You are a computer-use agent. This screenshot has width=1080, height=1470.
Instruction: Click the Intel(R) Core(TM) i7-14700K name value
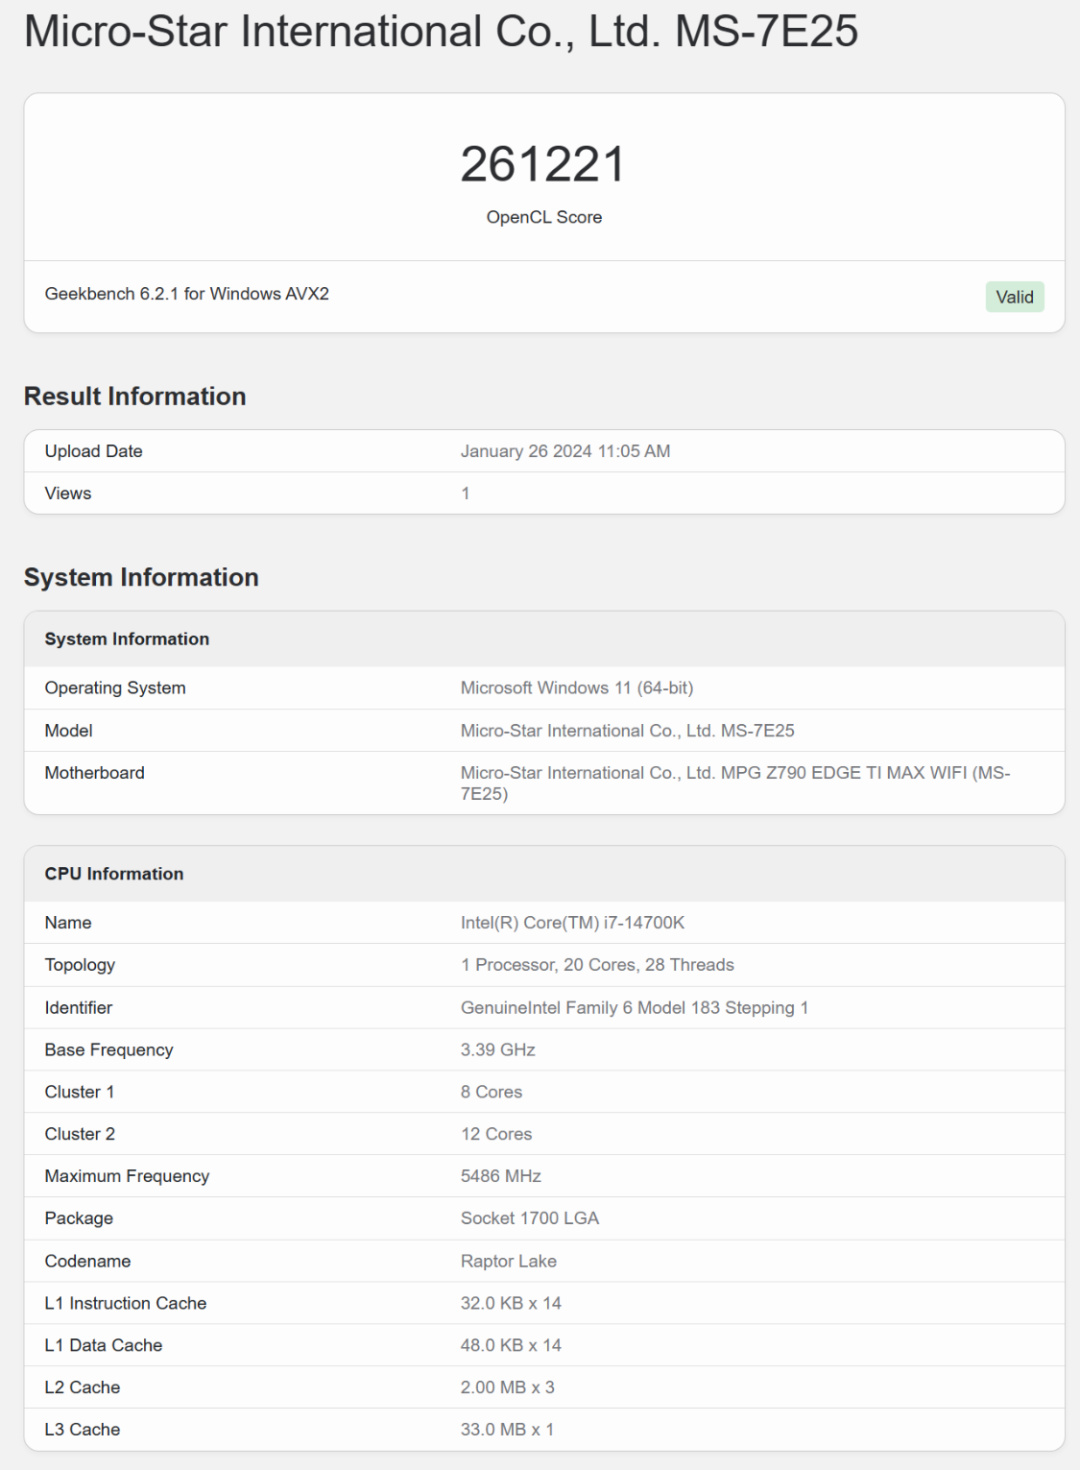573,923
